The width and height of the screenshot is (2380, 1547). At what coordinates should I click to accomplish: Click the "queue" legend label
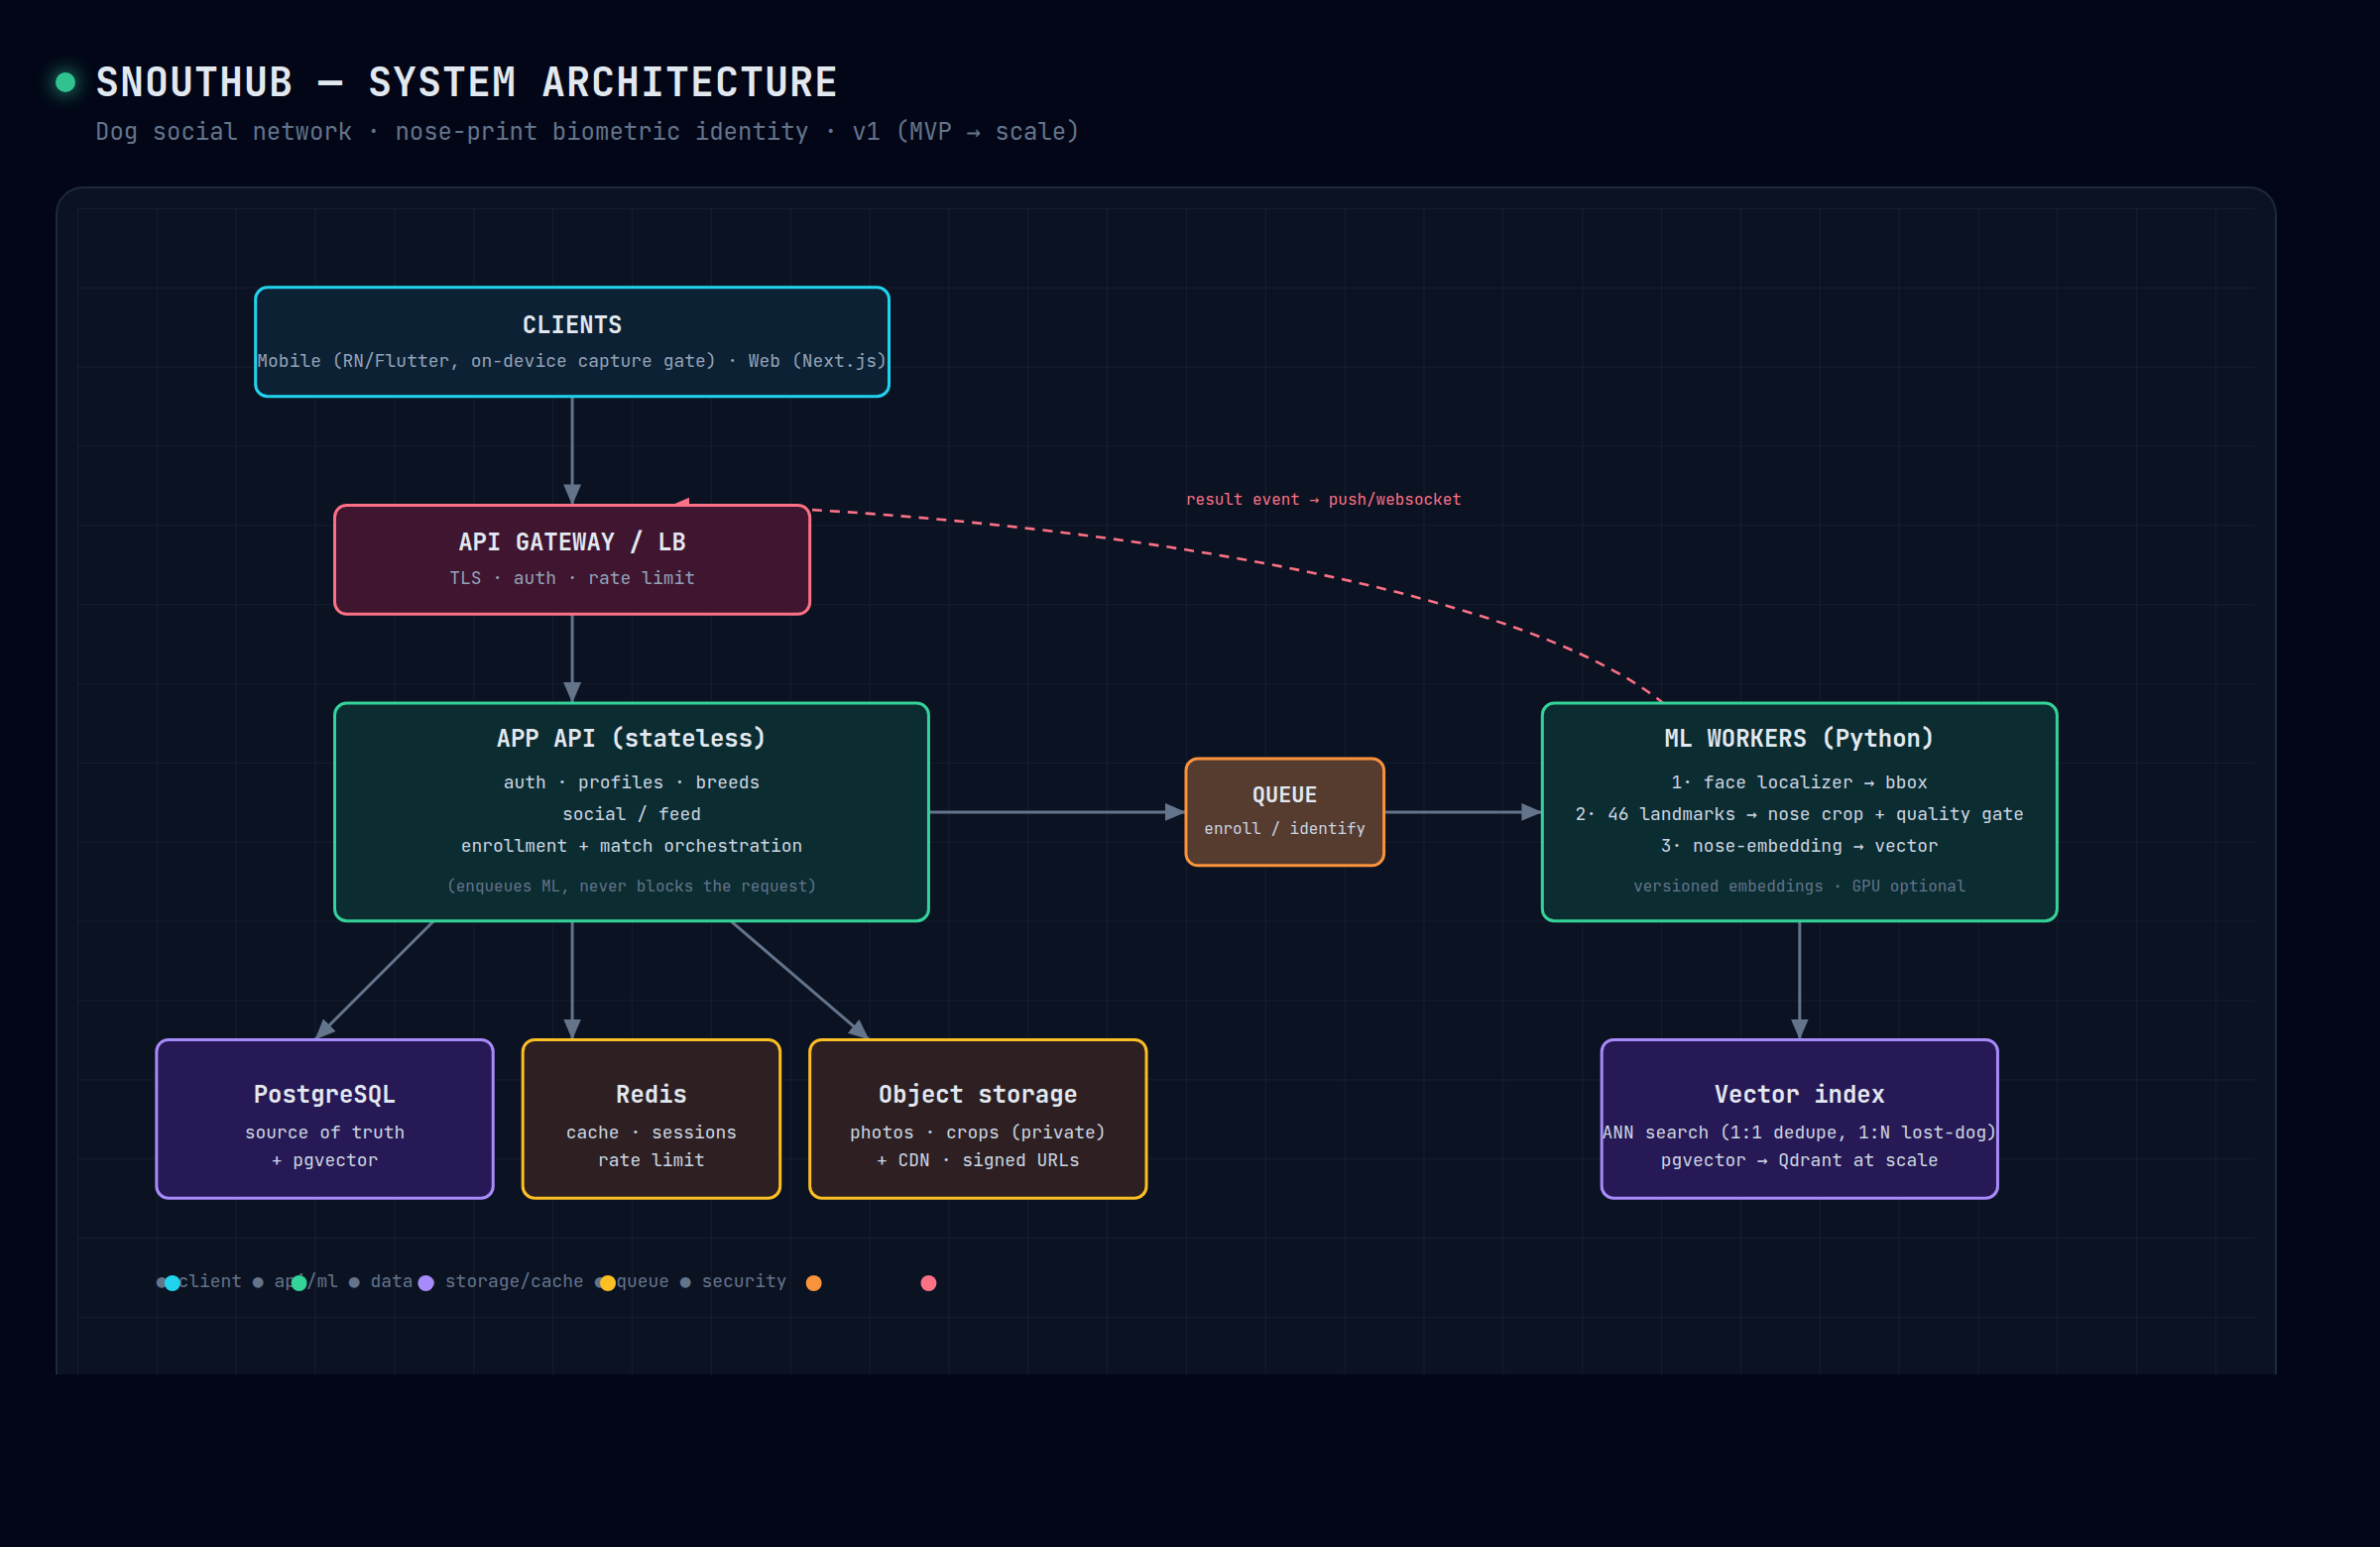[x=642, y=1281]
